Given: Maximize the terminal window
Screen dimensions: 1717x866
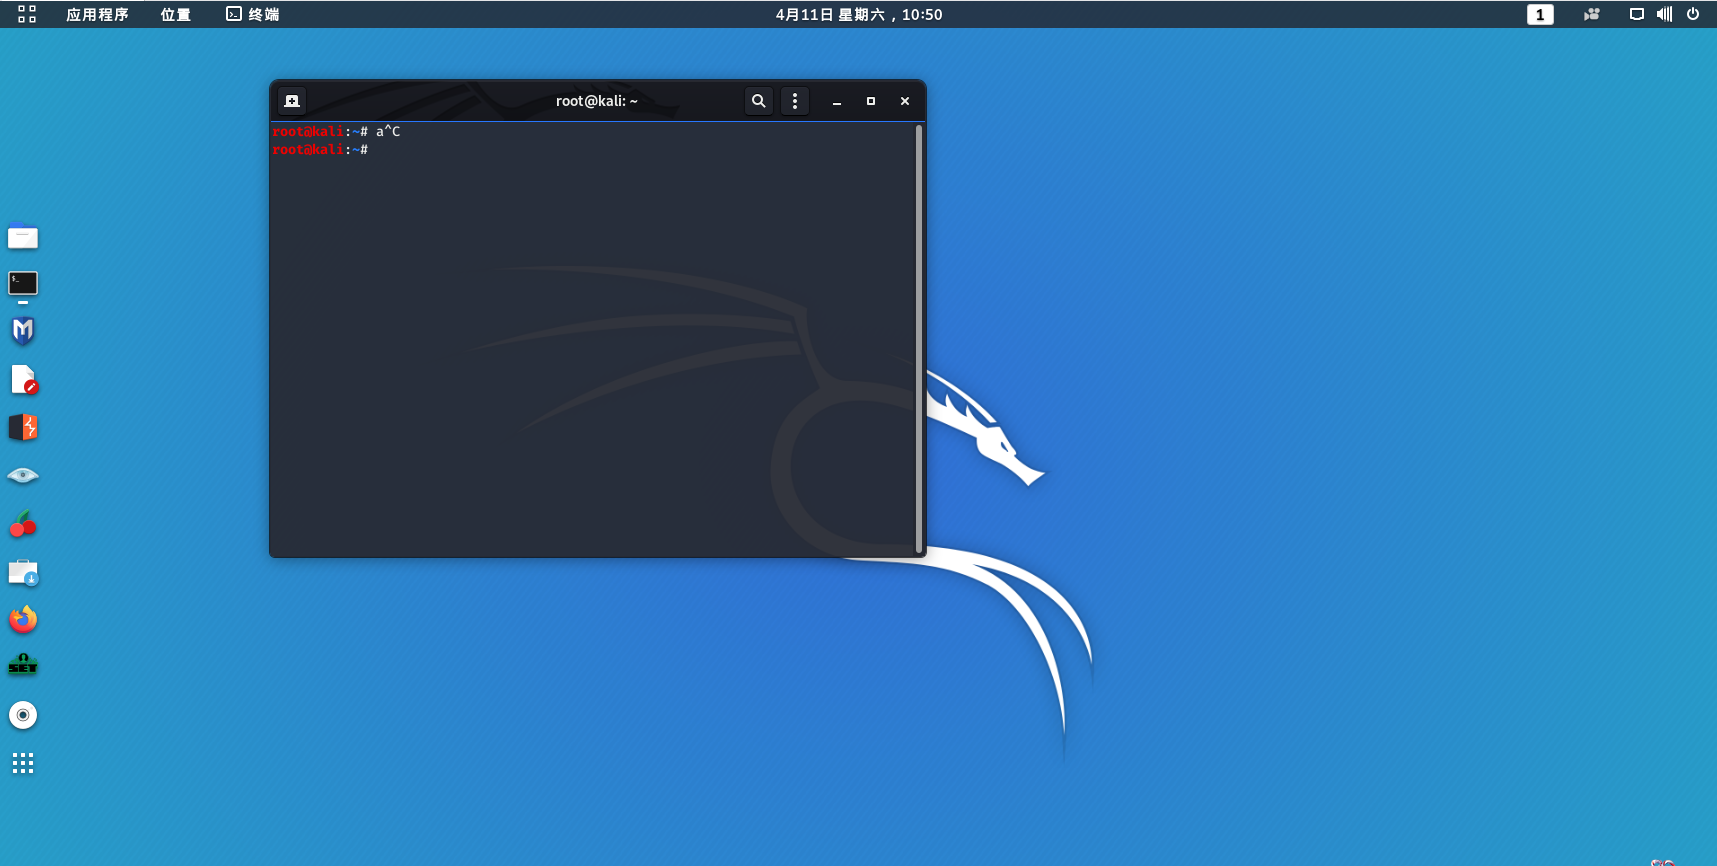Looking at the screenshot, I should click(x=871, y=101).
